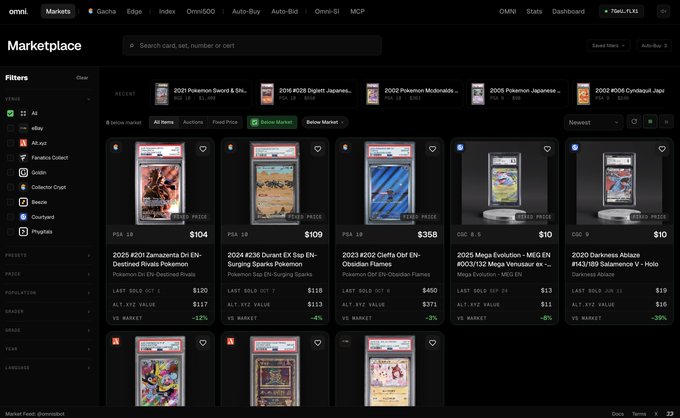Expand the Price filter section
The height and width of the screenshot is (418, 680).
pyautogui.click(x=48, y=274)
